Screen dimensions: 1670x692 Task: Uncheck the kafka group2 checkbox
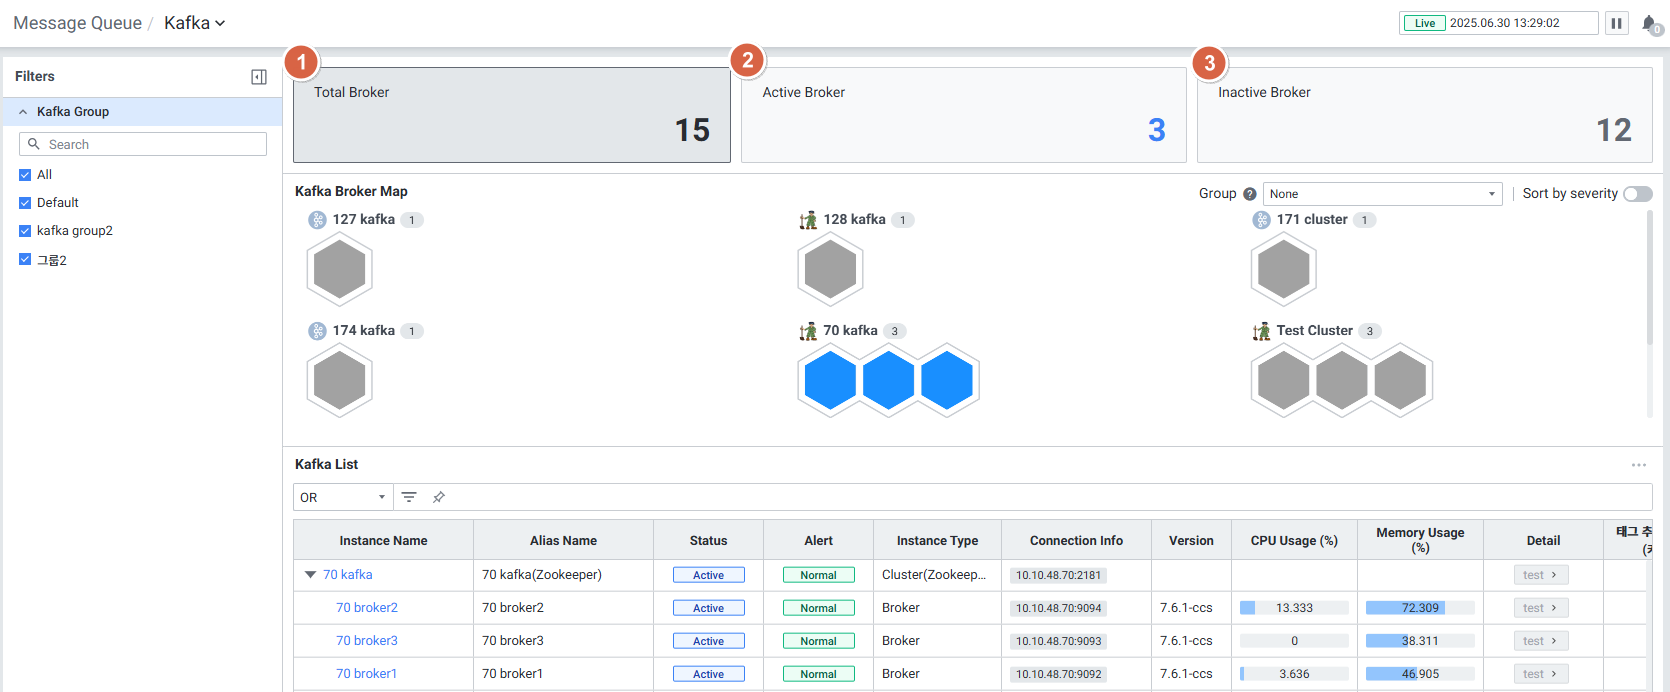pyautogui.click(x=25, y=231)
